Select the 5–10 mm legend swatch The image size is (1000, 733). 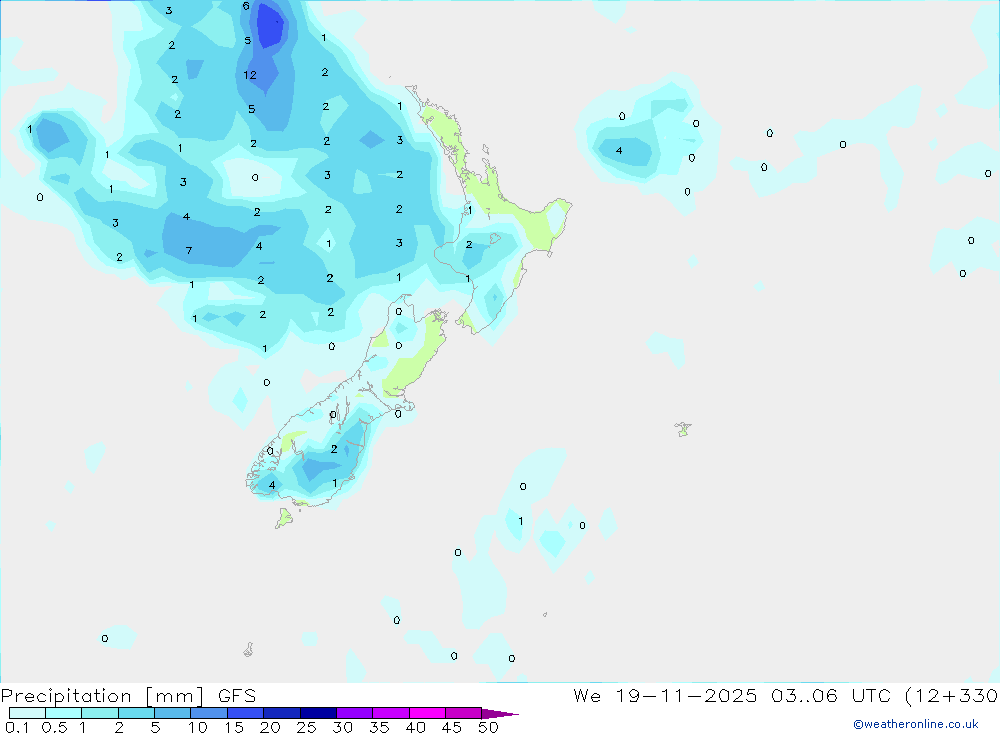pos(173,713)
